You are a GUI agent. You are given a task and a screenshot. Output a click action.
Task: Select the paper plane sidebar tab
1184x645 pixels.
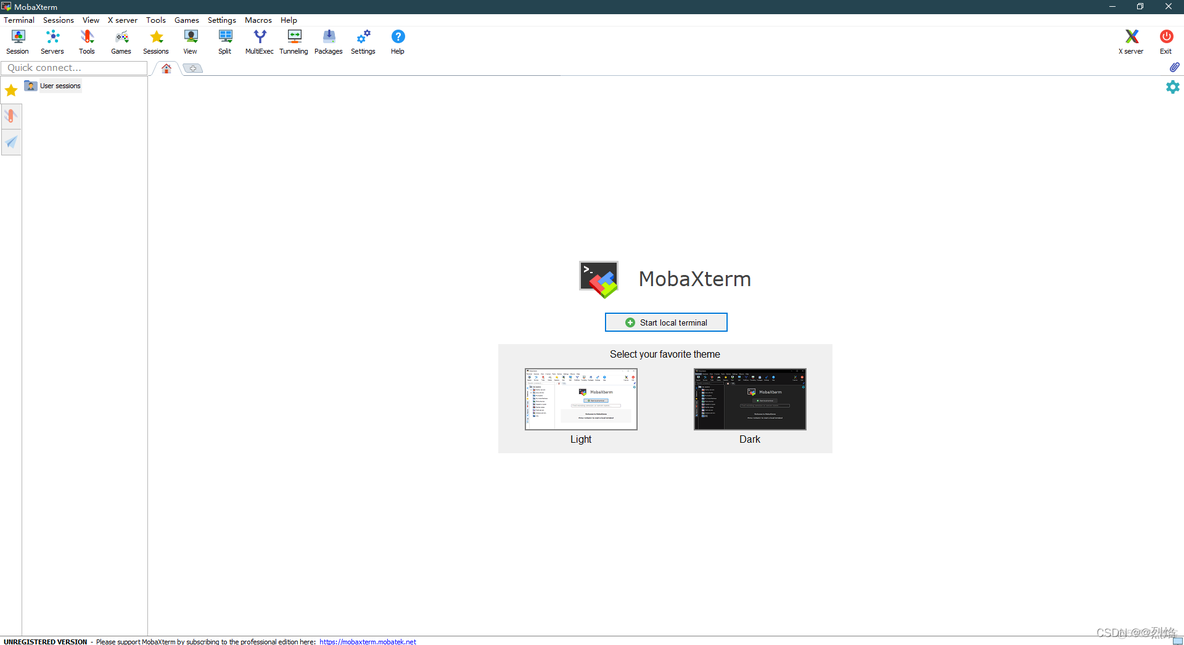(x=11, y=142)
